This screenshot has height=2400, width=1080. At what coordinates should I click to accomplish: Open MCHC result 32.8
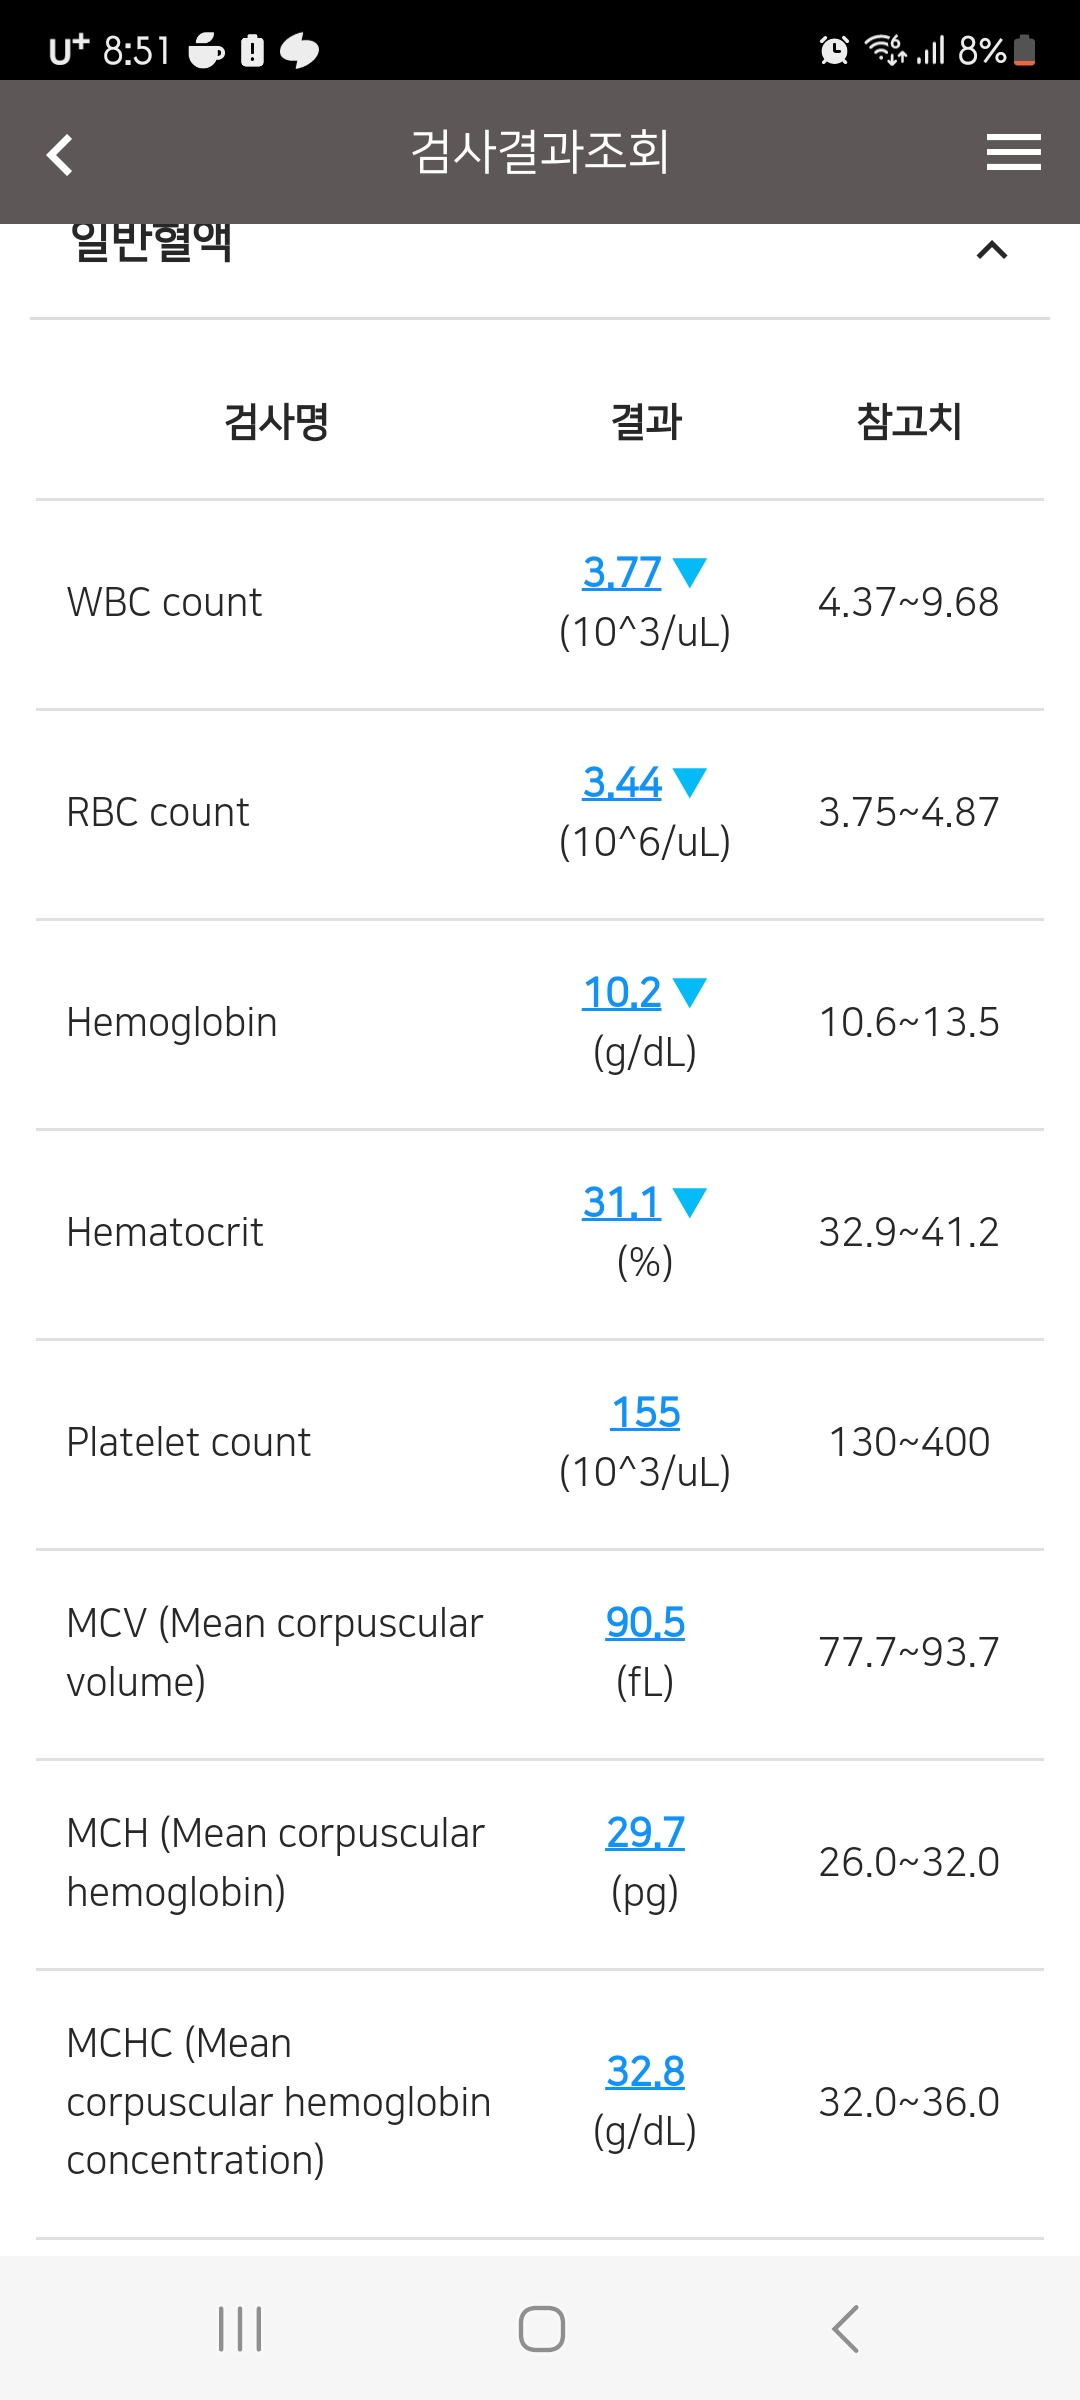pyautogui.click(x=645, y=2071)
